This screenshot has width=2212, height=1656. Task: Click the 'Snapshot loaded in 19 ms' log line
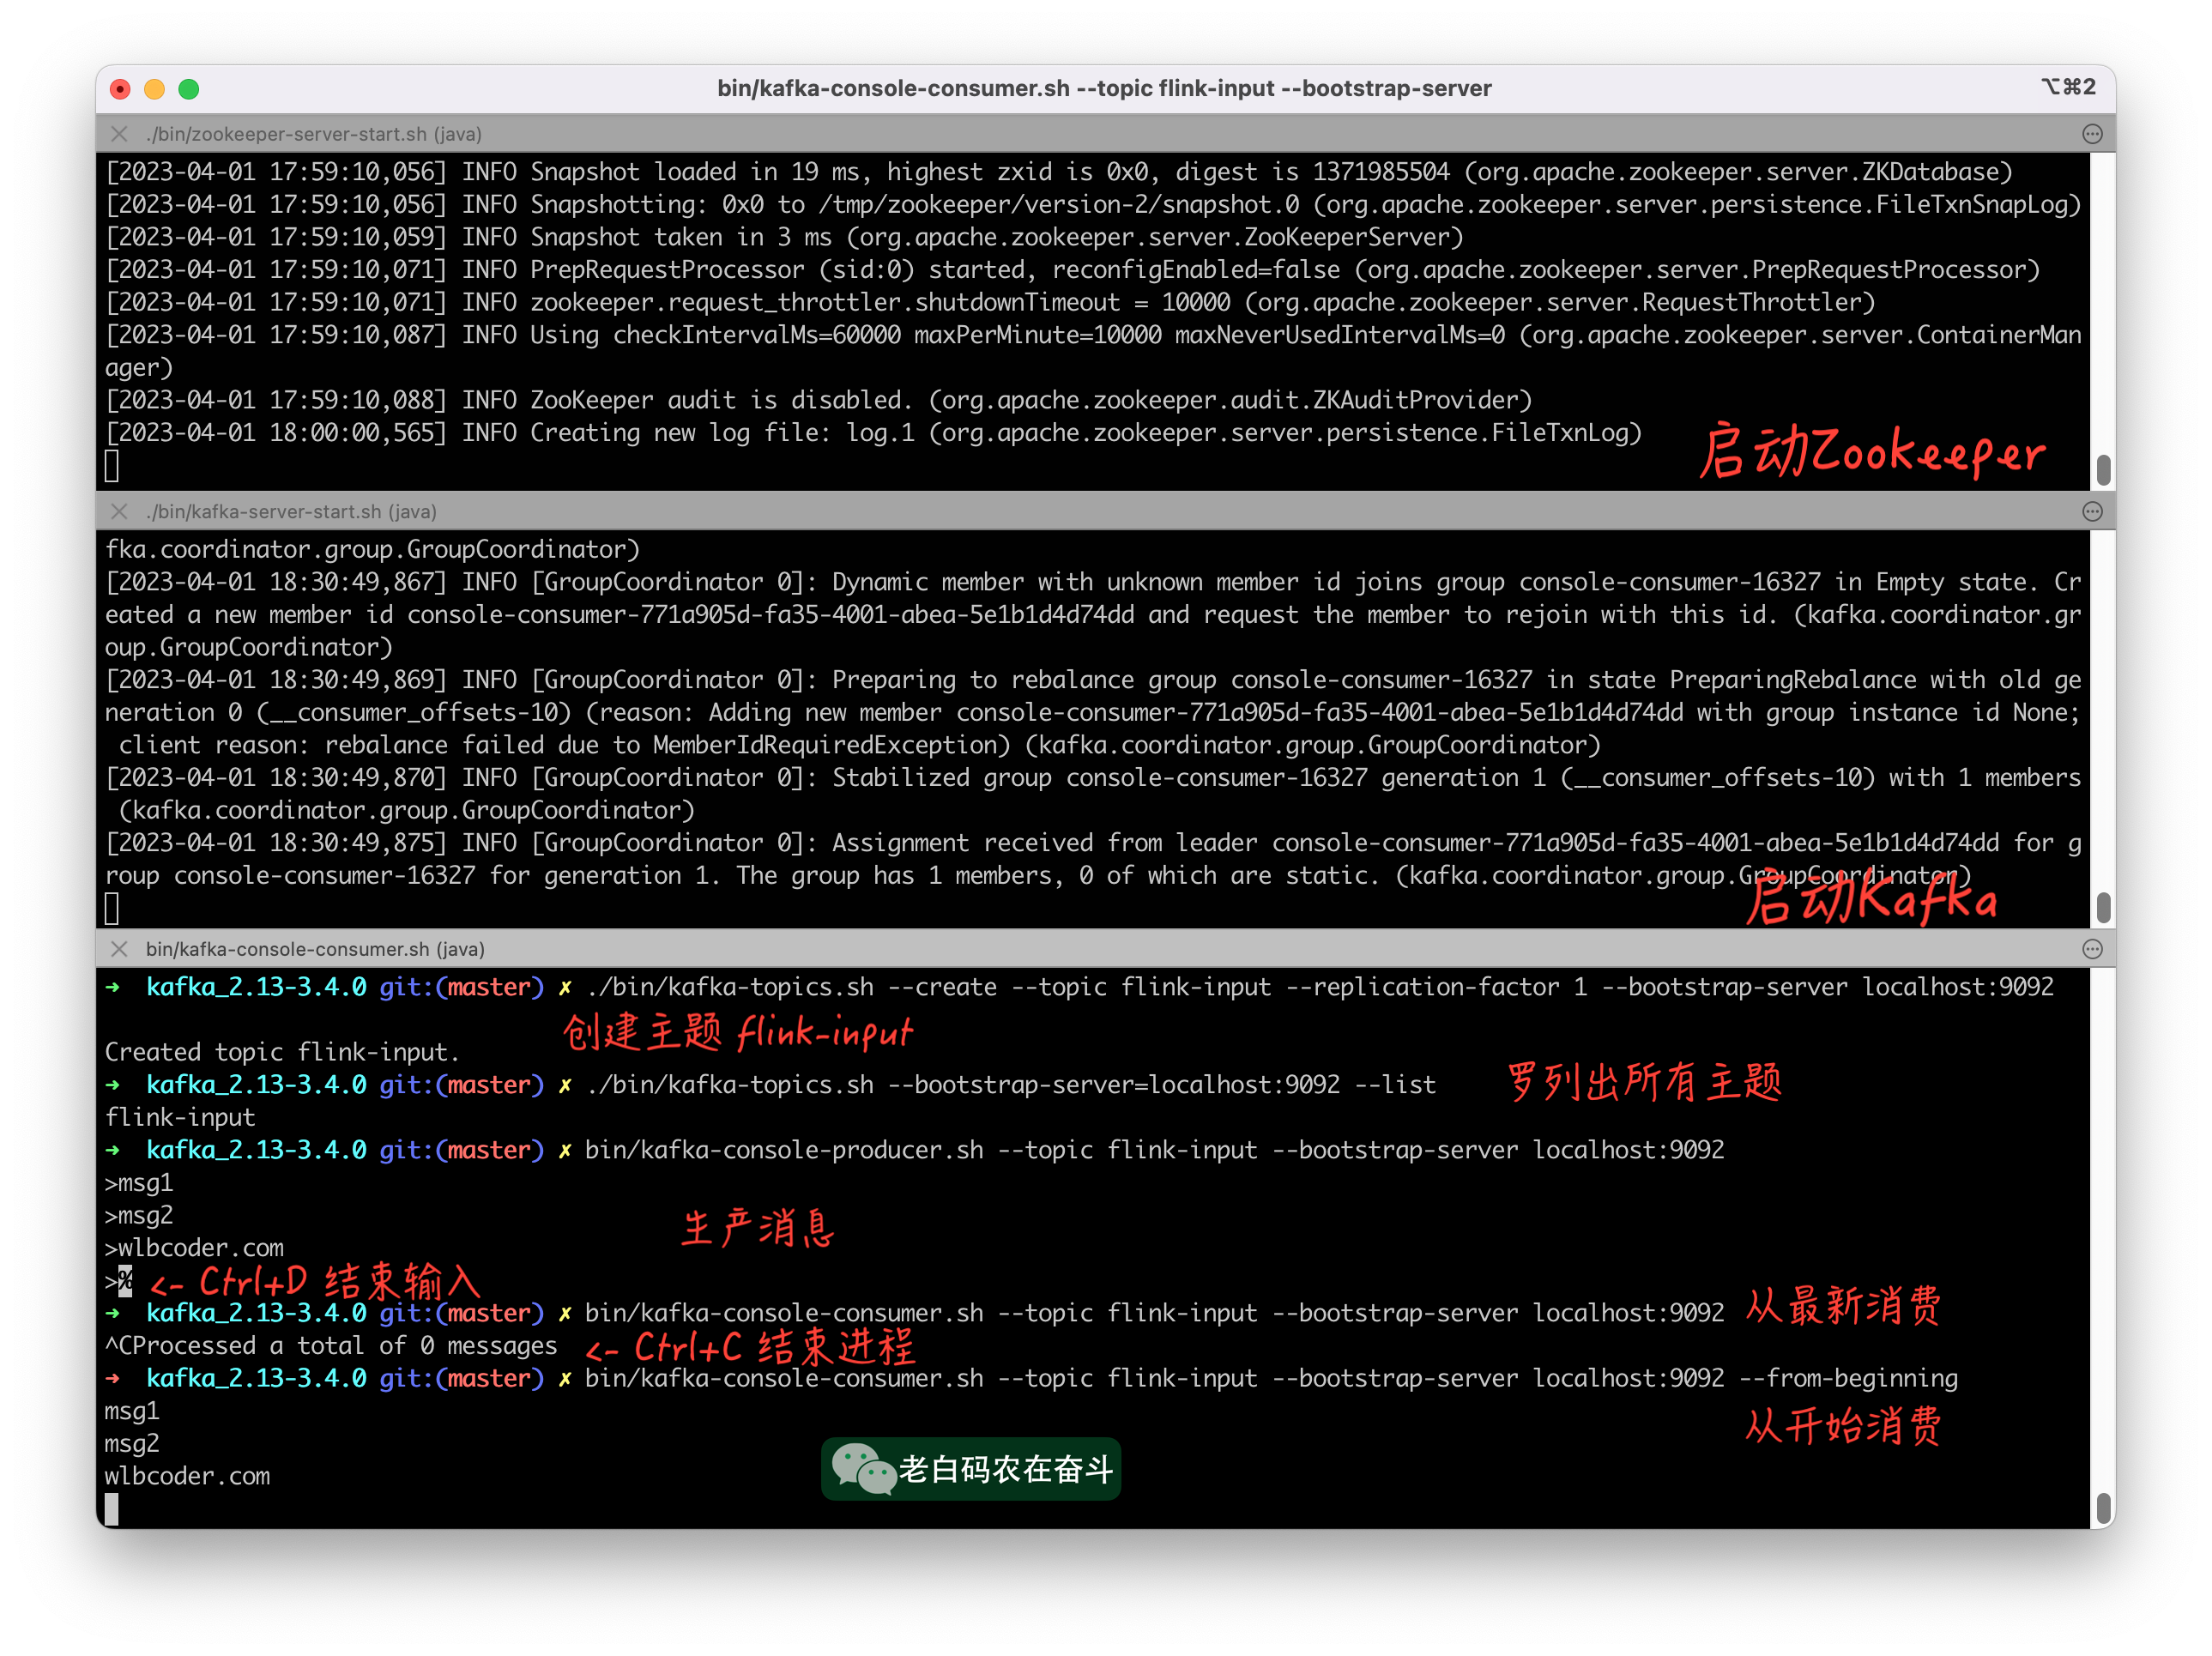click(1059, 172)
